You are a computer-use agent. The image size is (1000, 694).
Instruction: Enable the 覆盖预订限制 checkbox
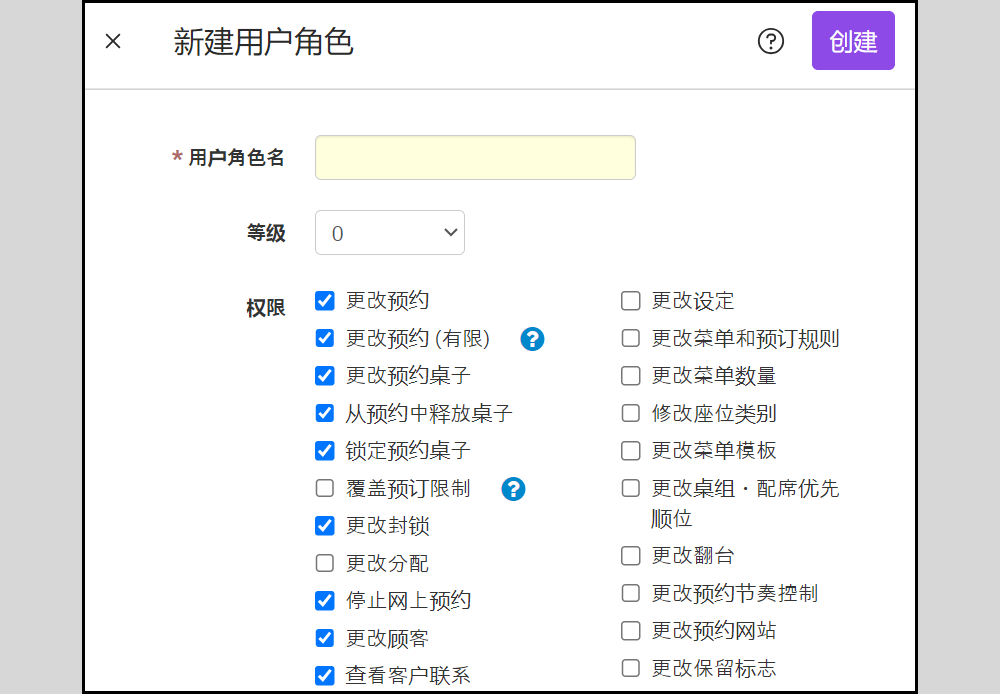[325, 489]
